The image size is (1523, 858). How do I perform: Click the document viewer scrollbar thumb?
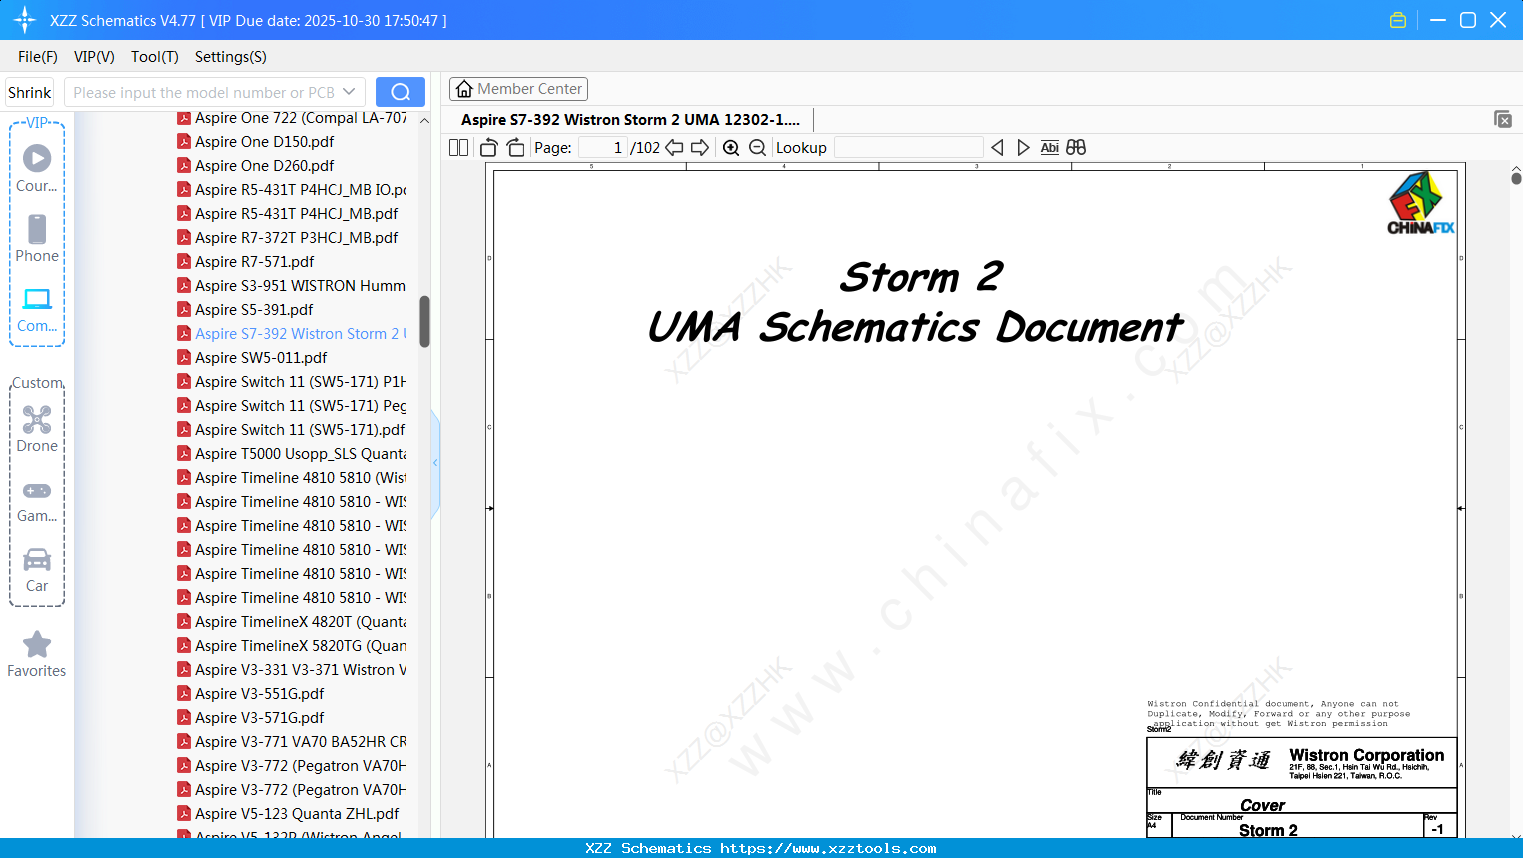coord(1516,178)
